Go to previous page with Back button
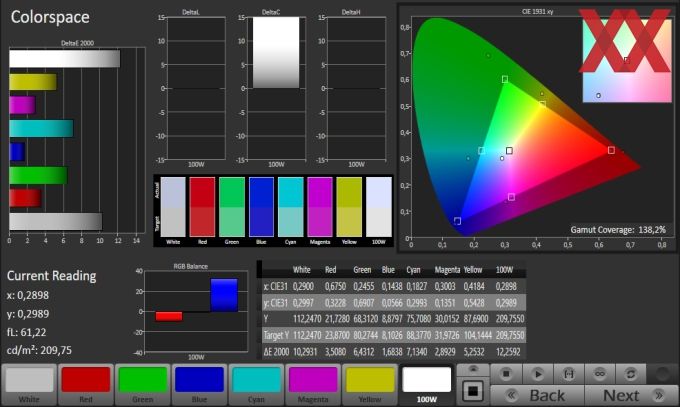 coord(537,395)
